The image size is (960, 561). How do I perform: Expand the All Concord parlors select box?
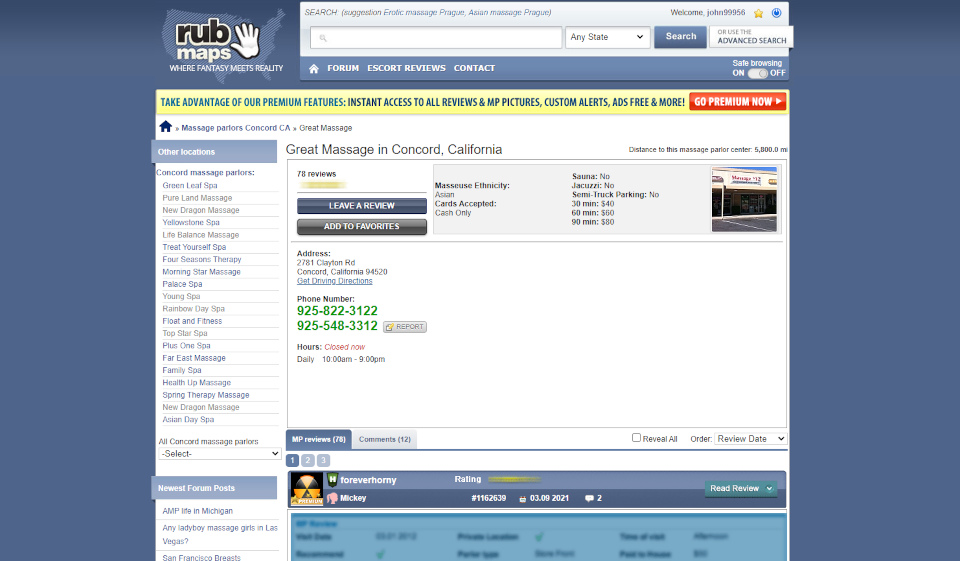[x=219, y=454]
